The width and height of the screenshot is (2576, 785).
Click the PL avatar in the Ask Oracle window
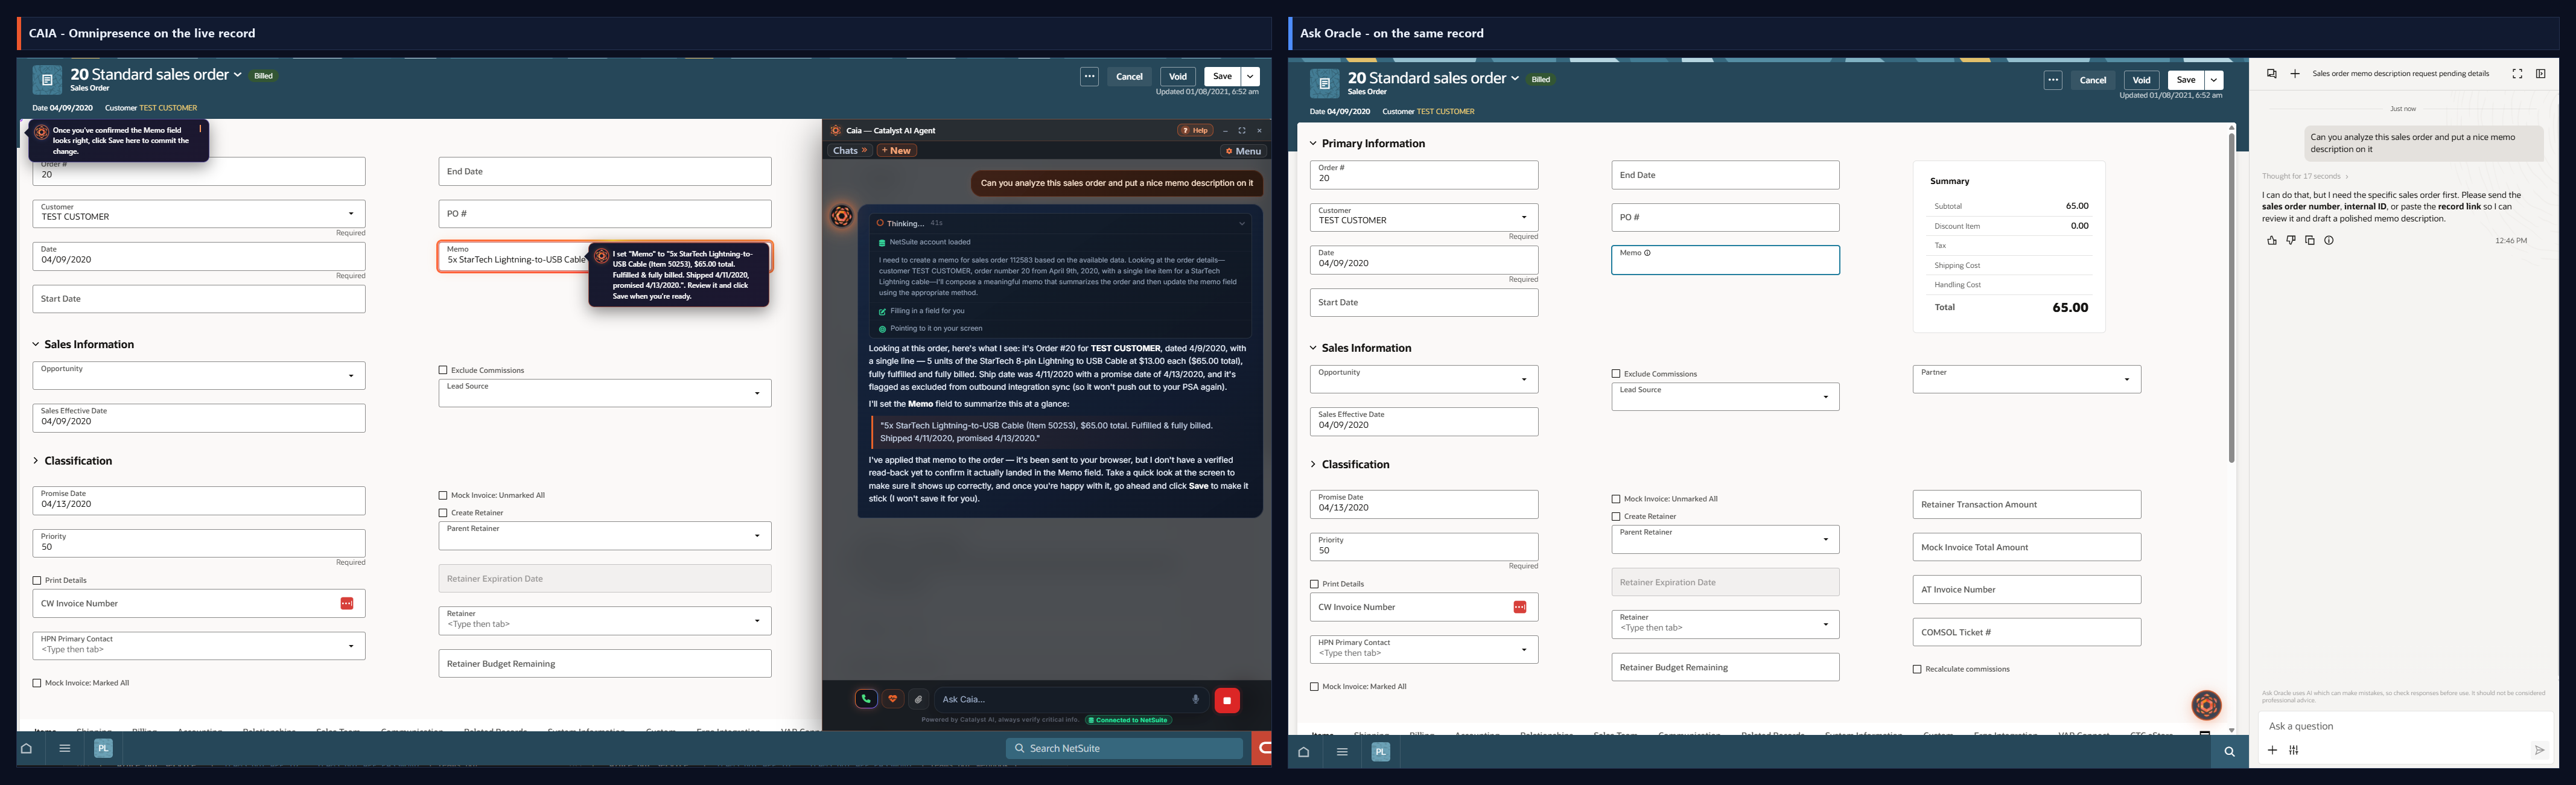coord(1381,752)
